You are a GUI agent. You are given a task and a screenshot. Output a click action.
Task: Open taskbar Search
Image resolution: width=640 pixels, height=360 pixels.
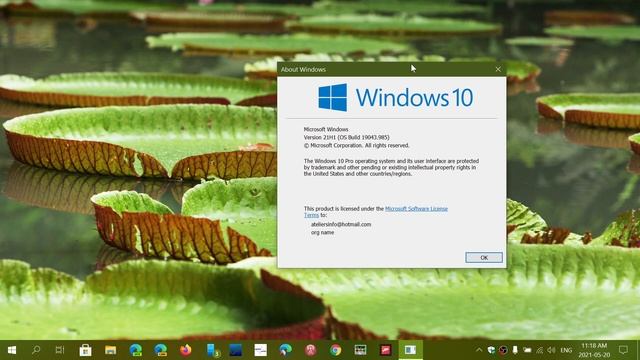pos(36,350)
